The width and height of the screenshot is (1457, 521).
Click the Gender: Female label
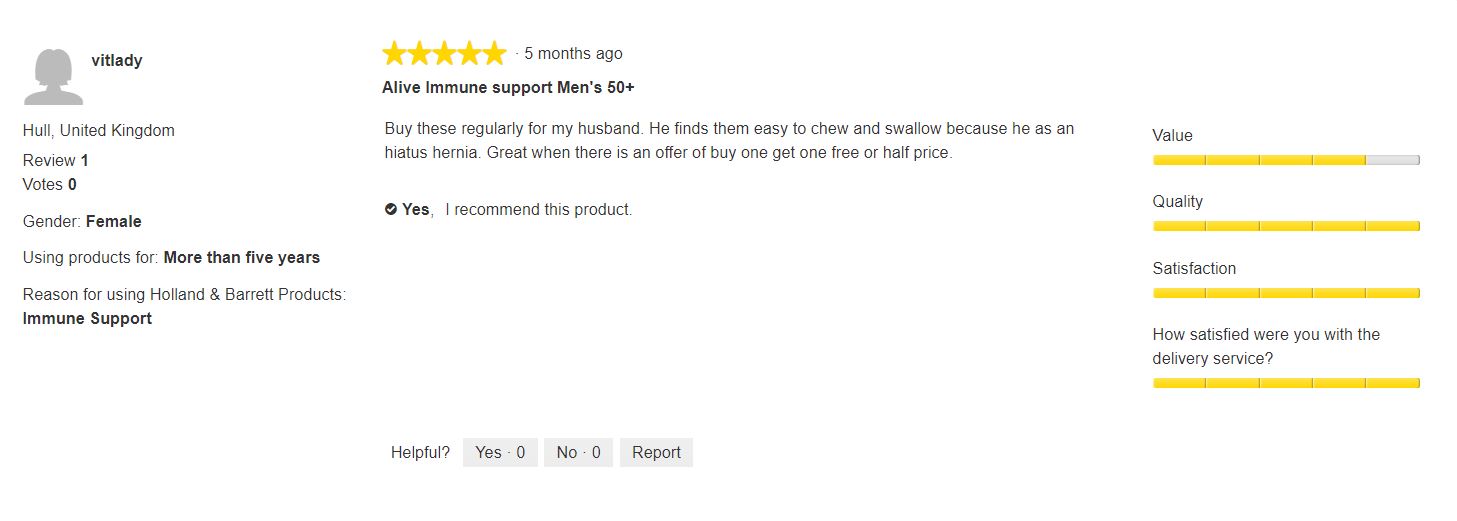pyautogui.click(x=82, y=221)
